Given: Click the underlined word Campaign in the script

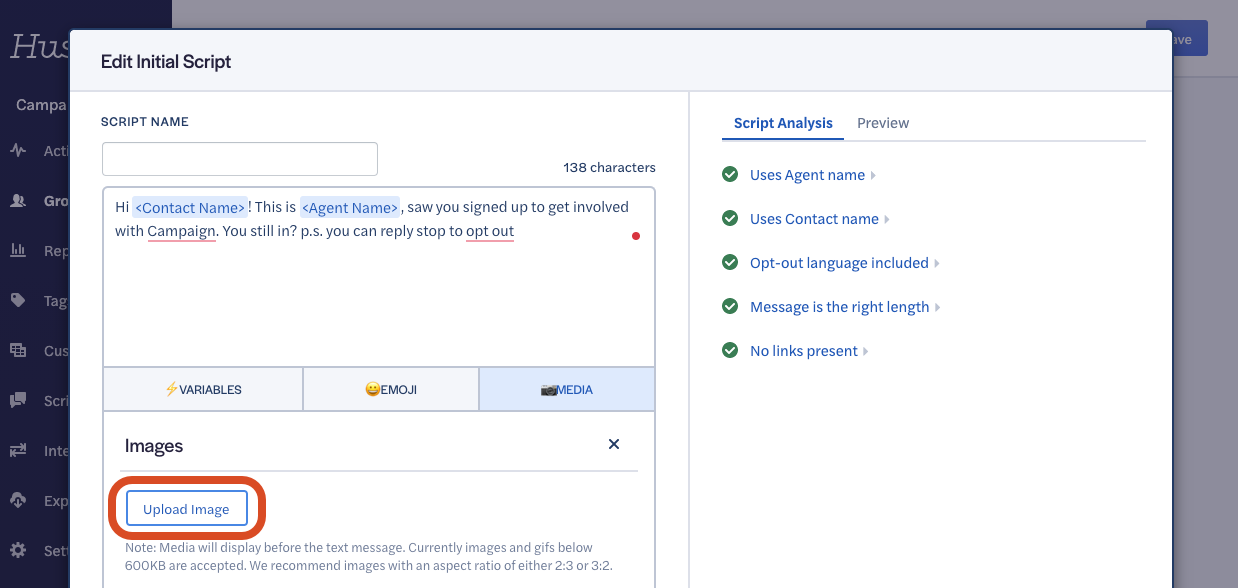Looking at the screenshot, I should click(x=181, y=231).
